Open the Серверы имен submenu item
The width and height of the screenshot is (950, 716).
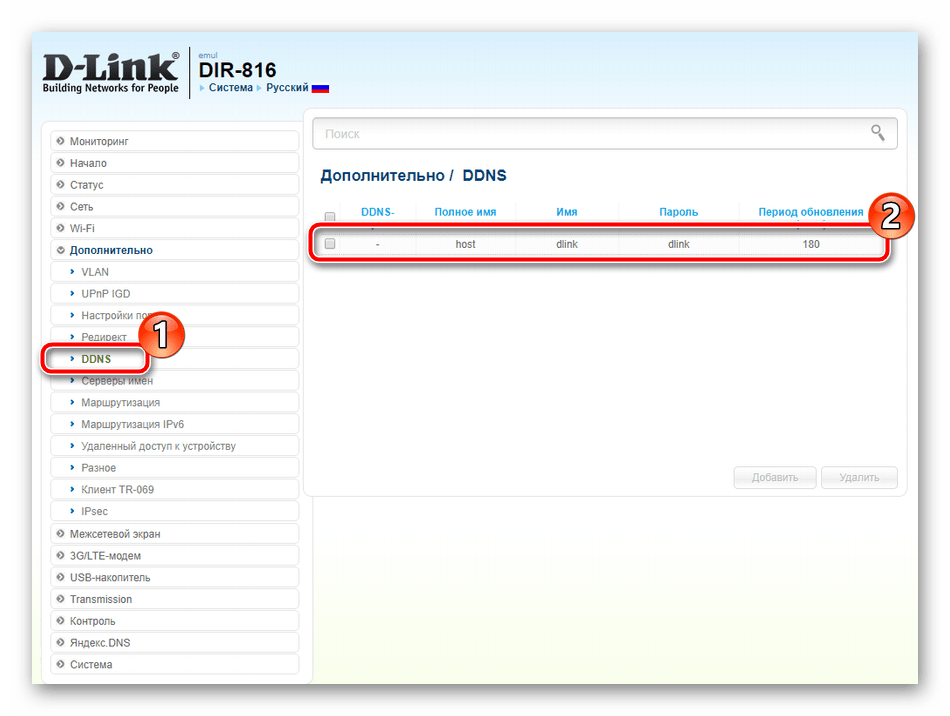click(x=174, y=380)
